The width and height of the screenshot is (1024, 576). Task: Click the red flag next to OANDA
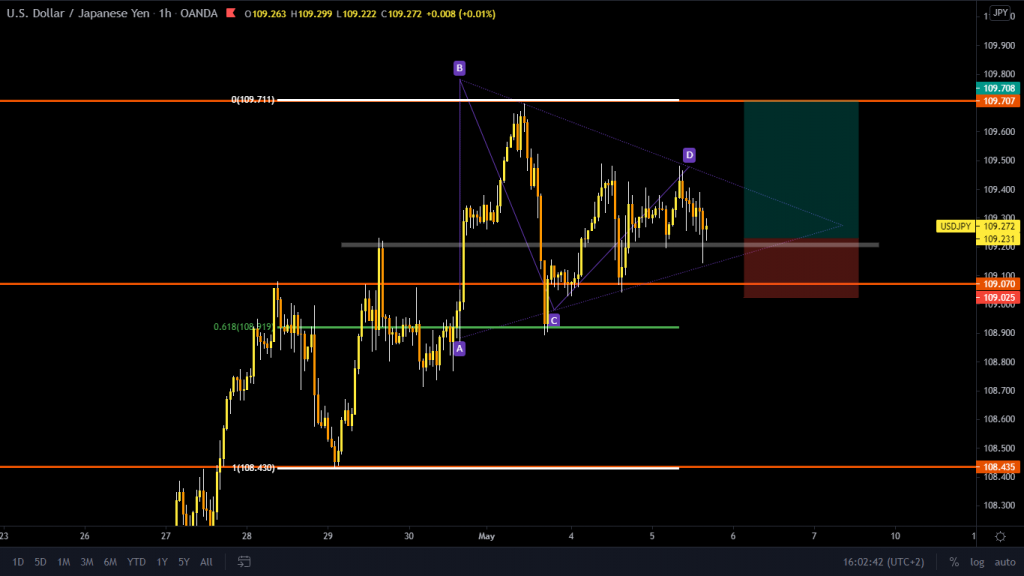(231, 14)
